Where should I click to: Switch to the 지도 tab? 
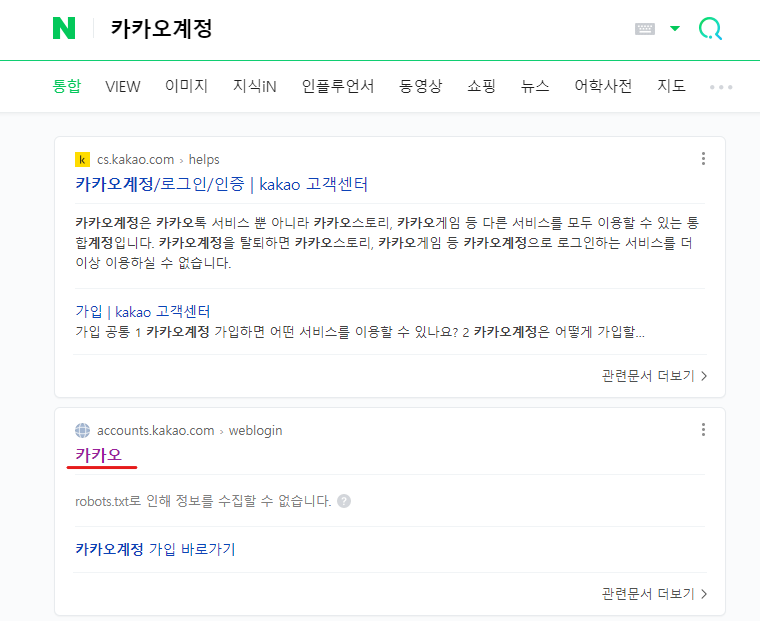(671, 86)
